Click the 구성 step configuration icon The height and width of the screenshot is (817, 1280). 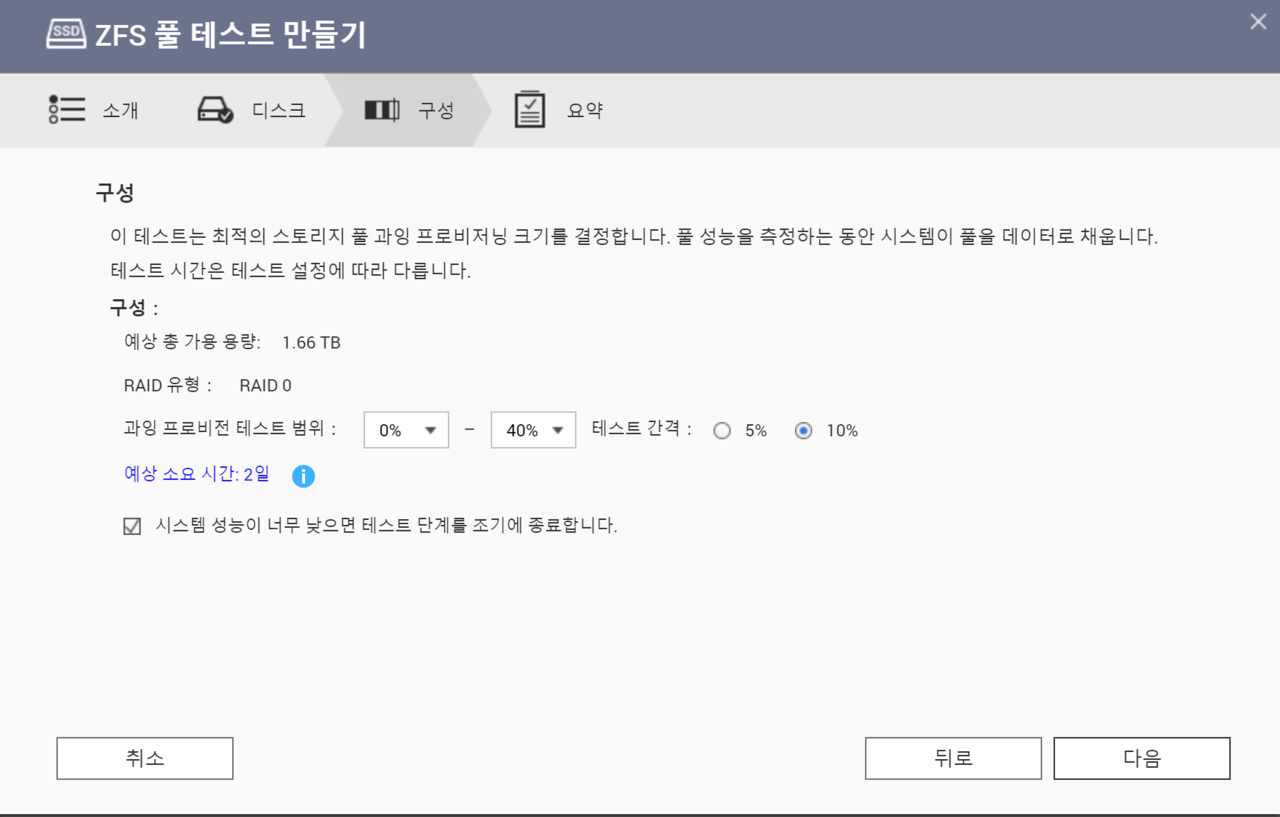pos(381,110)
